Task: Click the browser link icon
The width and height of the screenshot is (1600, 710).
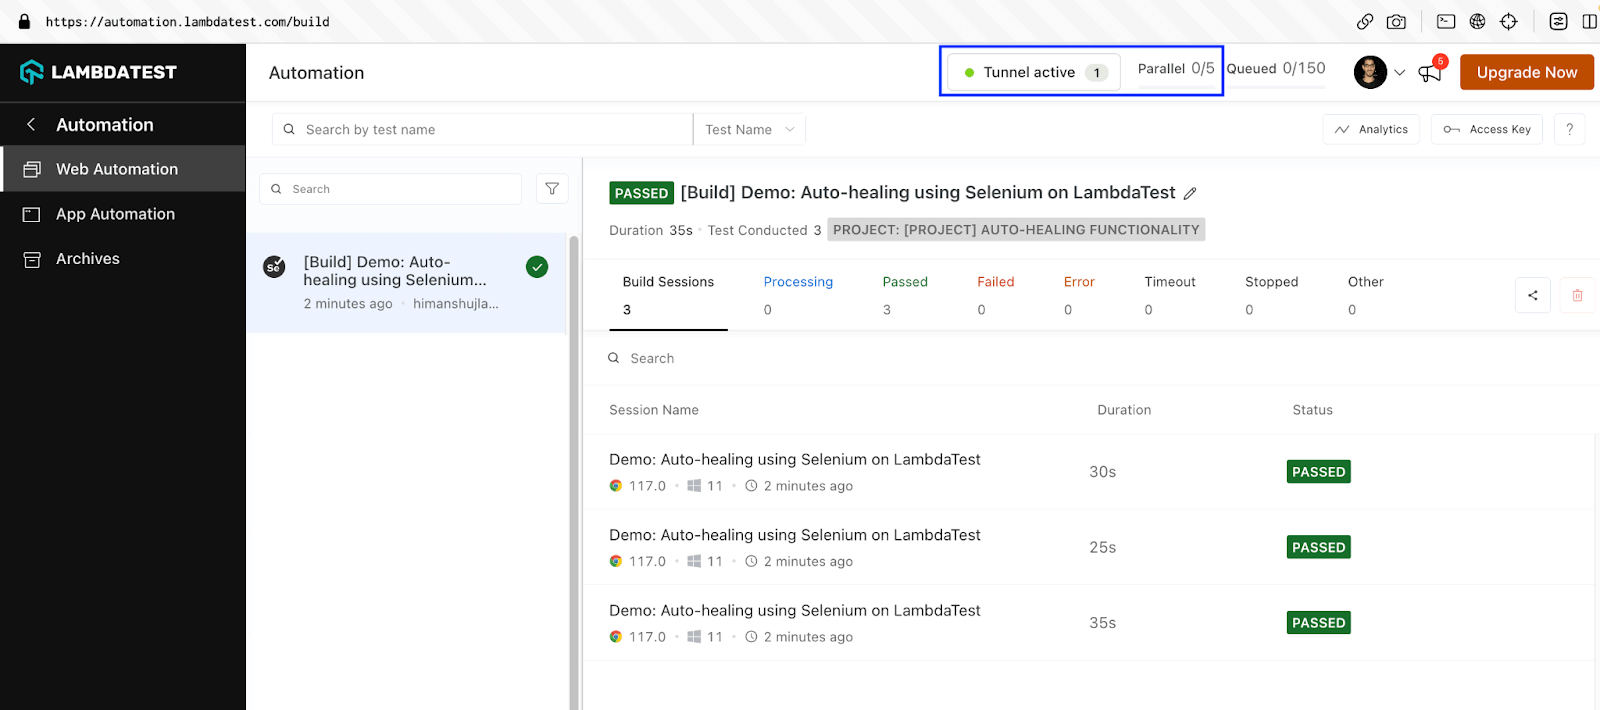Action: (x=1365, y=21)
